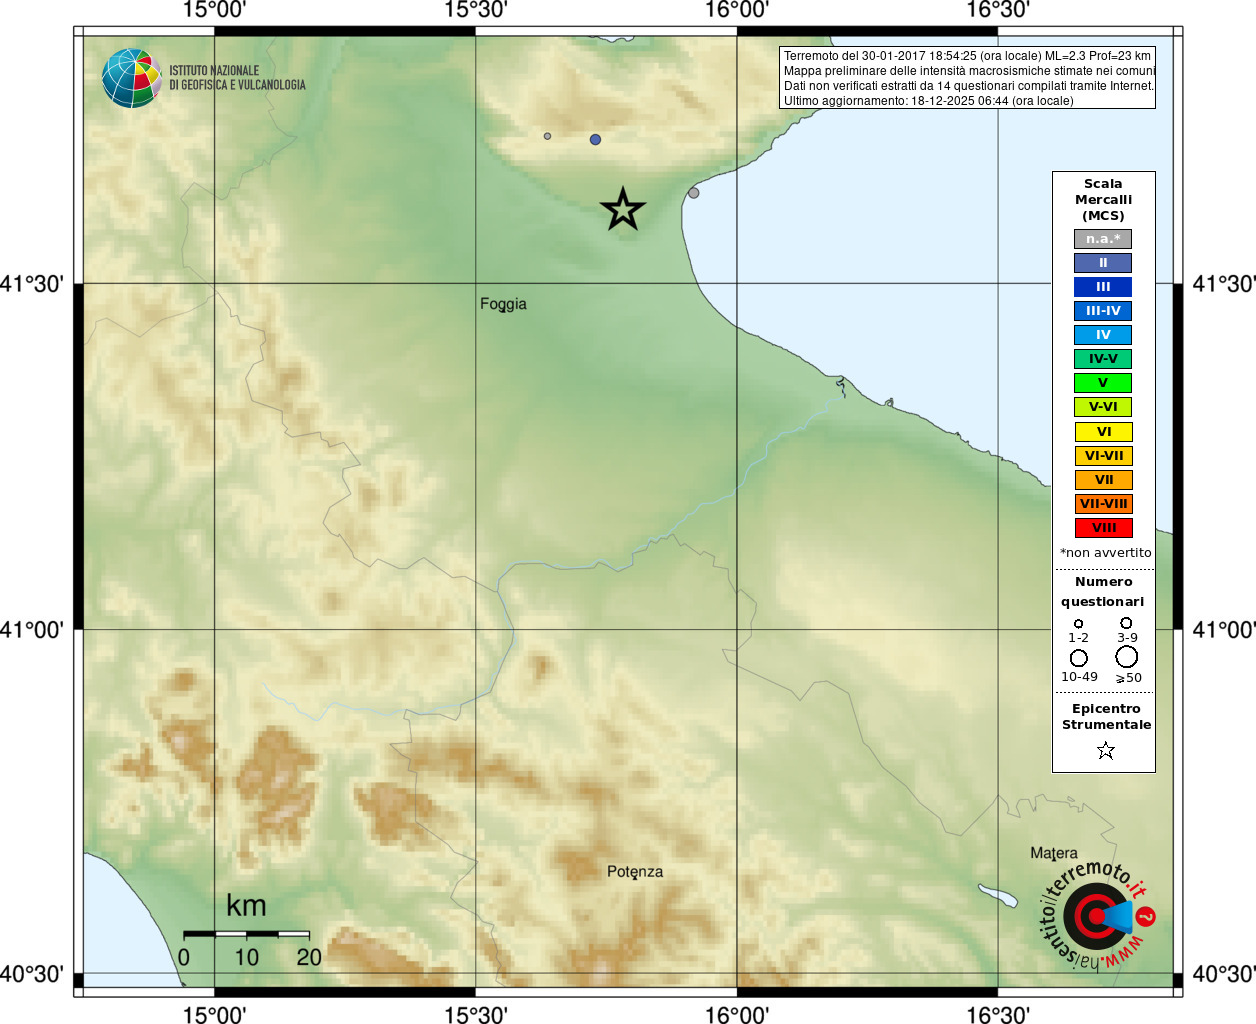Click the 'Dati non verificati' info line
Viewport: 1256px width, 1024px height.
click(968, 86)
